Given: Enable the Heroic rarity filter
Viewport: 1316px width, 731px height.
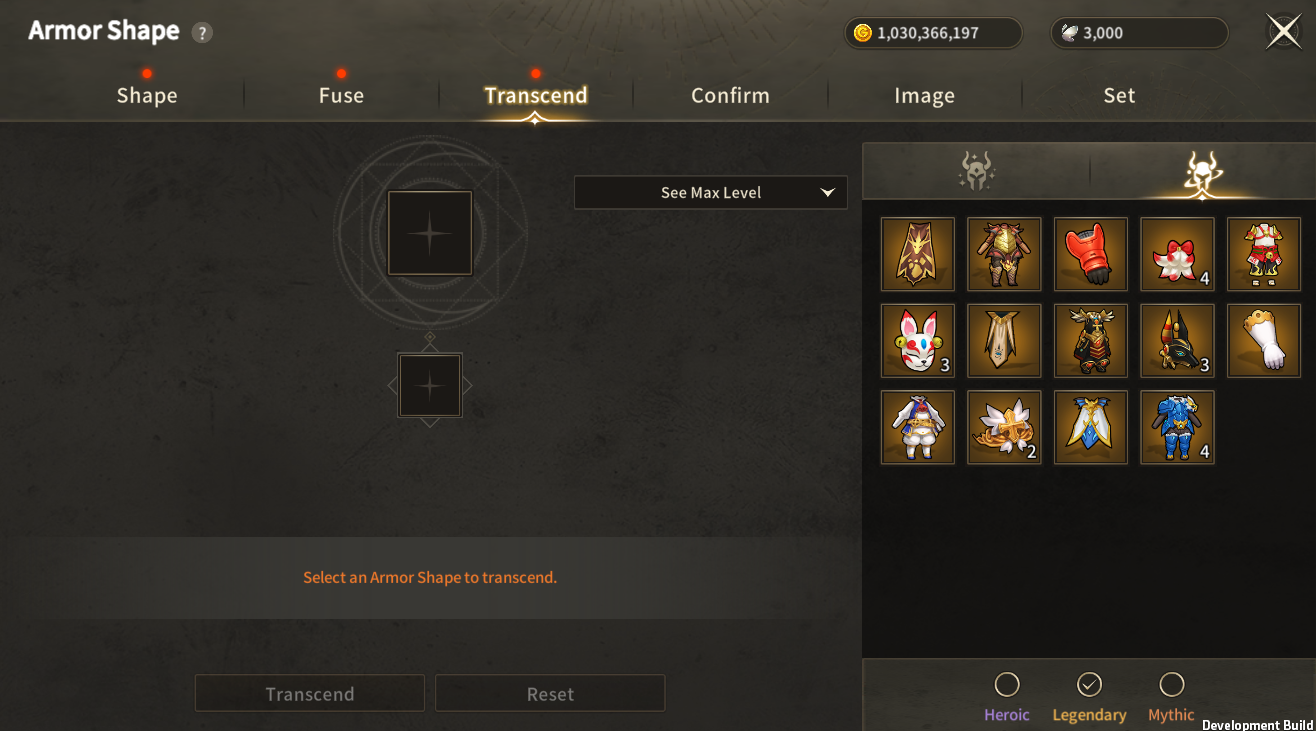Looking at the screenshot, I should click(x=1007, y=684).
